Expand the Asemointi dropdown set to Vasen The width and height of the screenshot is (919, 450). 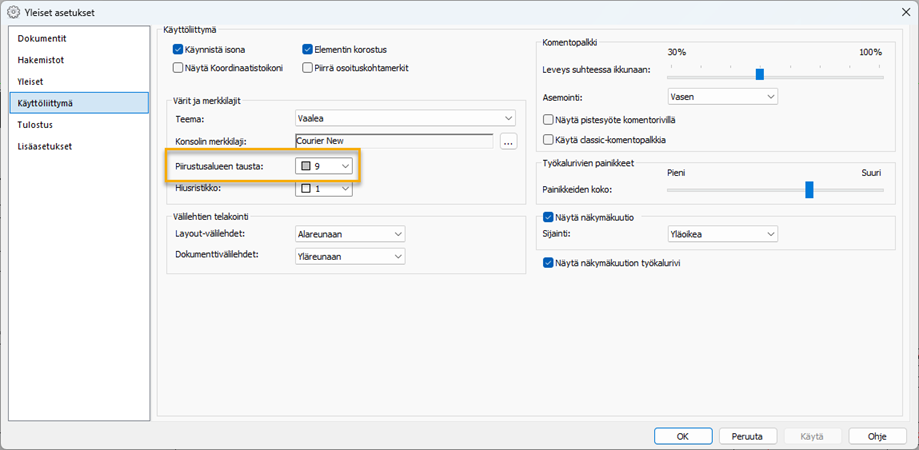tap(722, 97)
